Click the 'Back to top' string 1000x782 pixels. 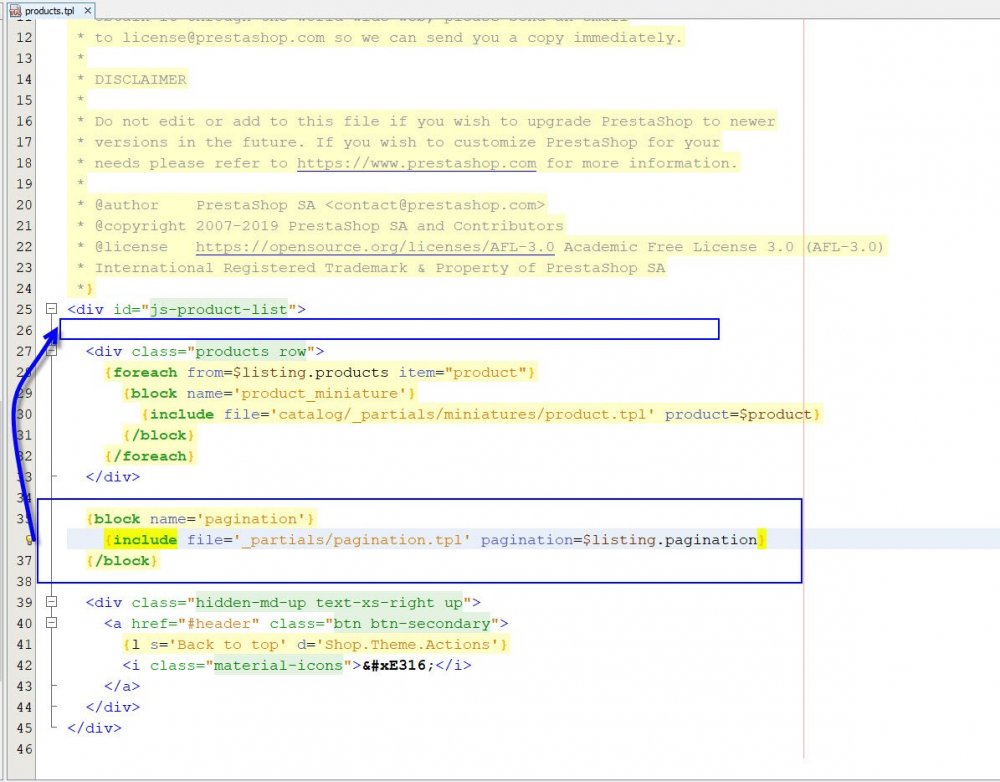(x=228, y=644)
